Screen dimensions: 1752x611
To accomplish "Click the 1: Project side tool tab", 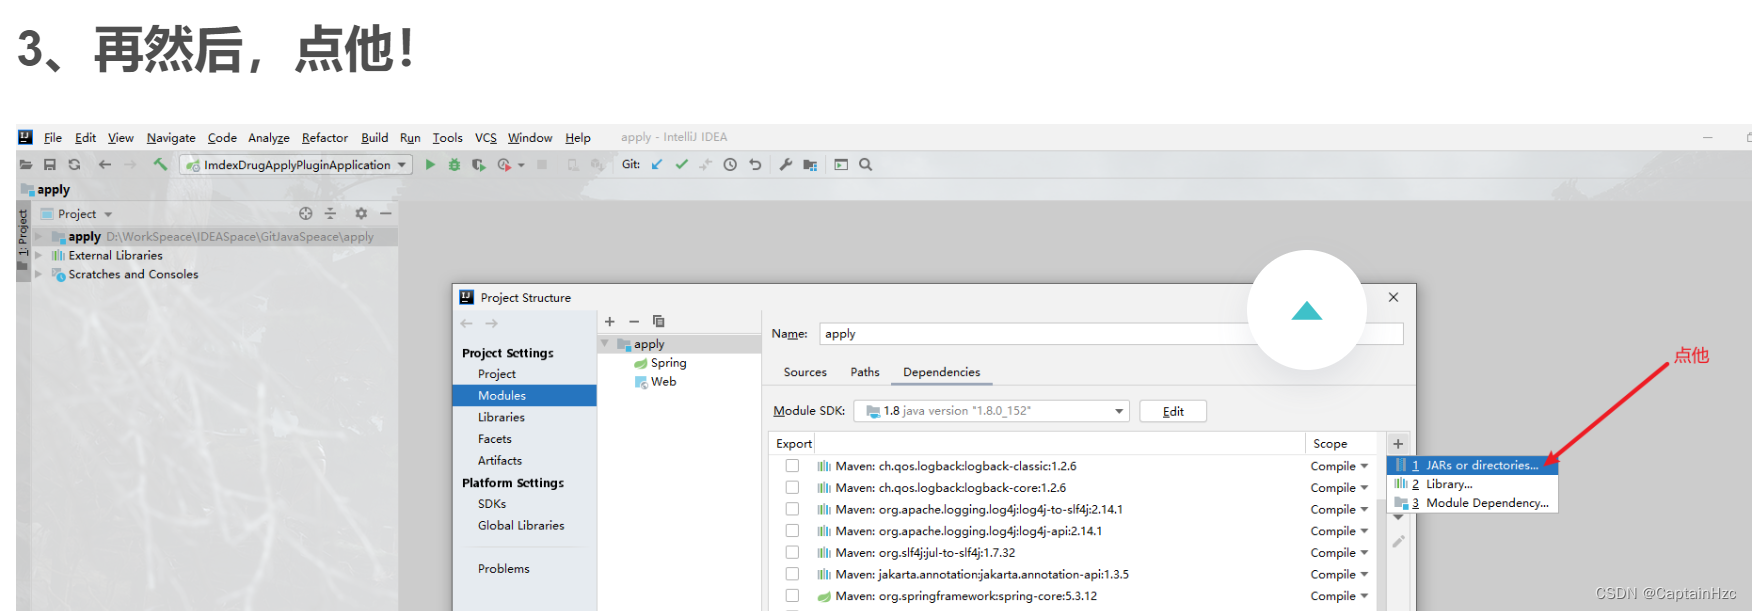I will (x=23, y=233).
